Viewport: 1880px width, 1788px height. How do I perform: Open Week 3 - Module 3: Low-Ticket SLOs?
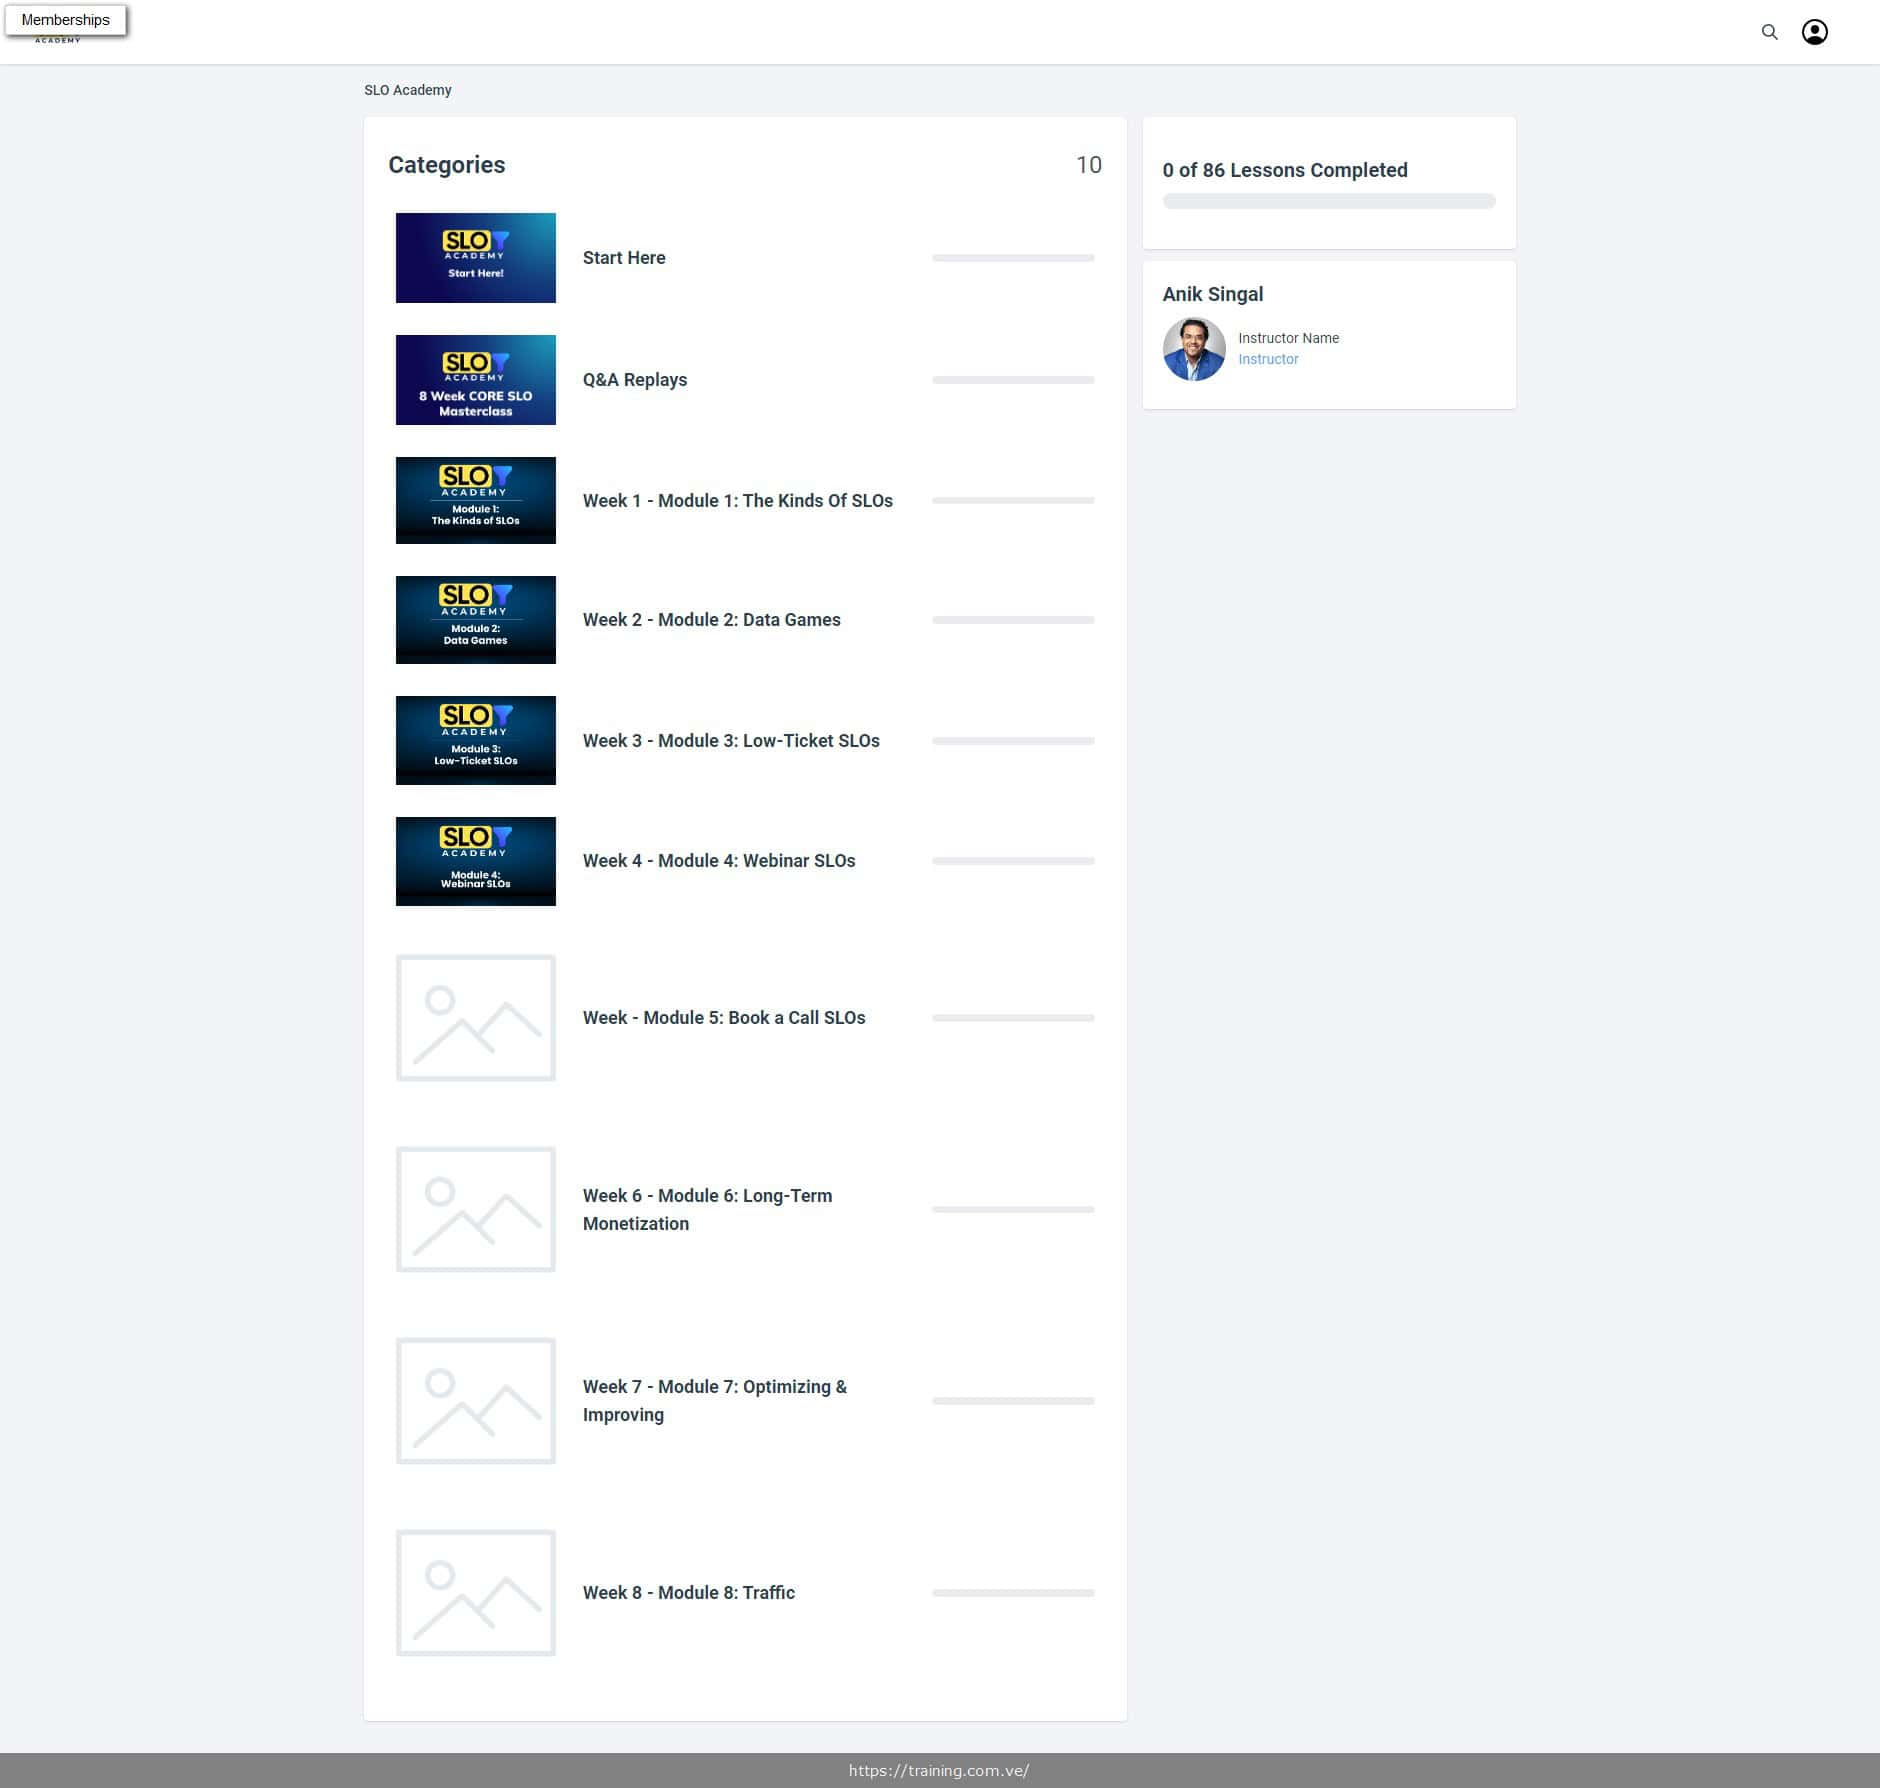tap(730, 741)
